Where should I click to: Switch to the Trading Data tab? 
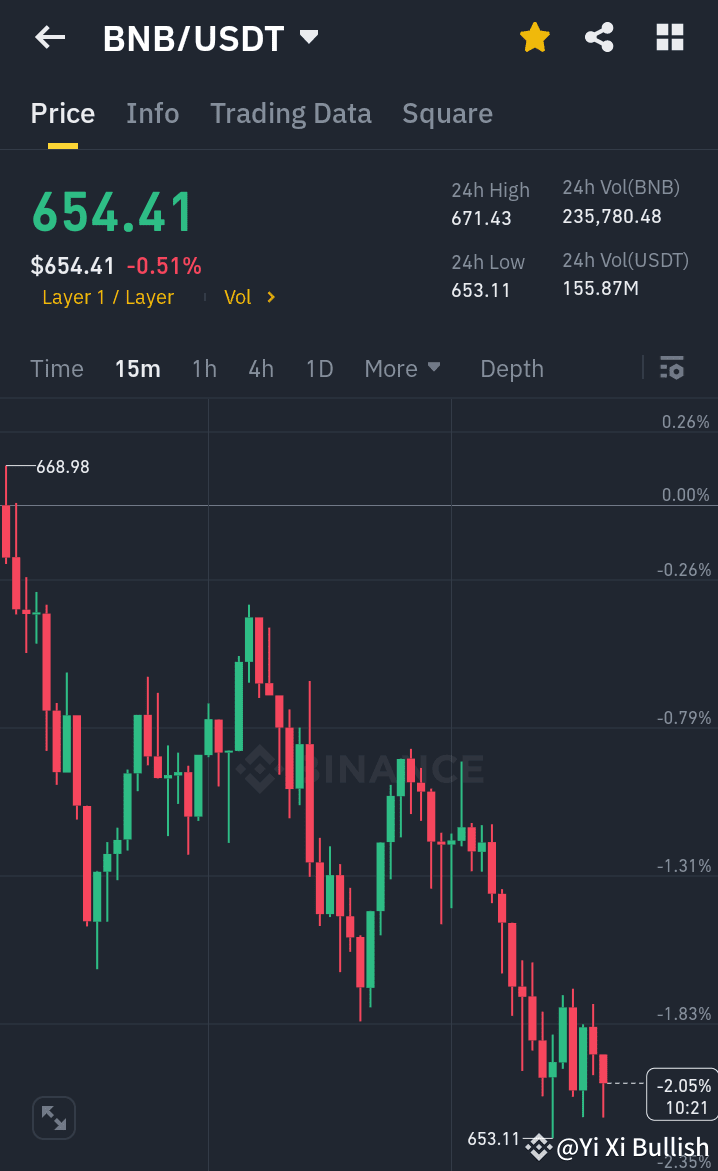tap(290, 113)
